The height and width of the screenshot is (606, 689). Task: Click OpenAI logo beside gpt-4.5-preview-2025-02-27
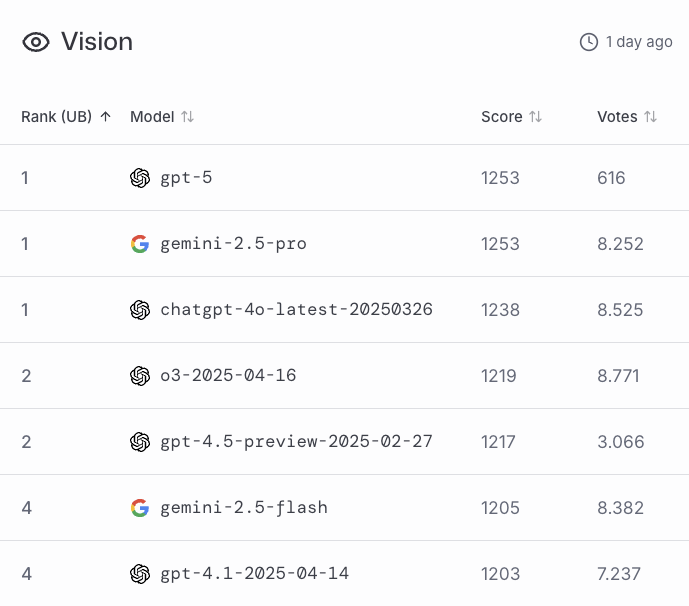140,442
